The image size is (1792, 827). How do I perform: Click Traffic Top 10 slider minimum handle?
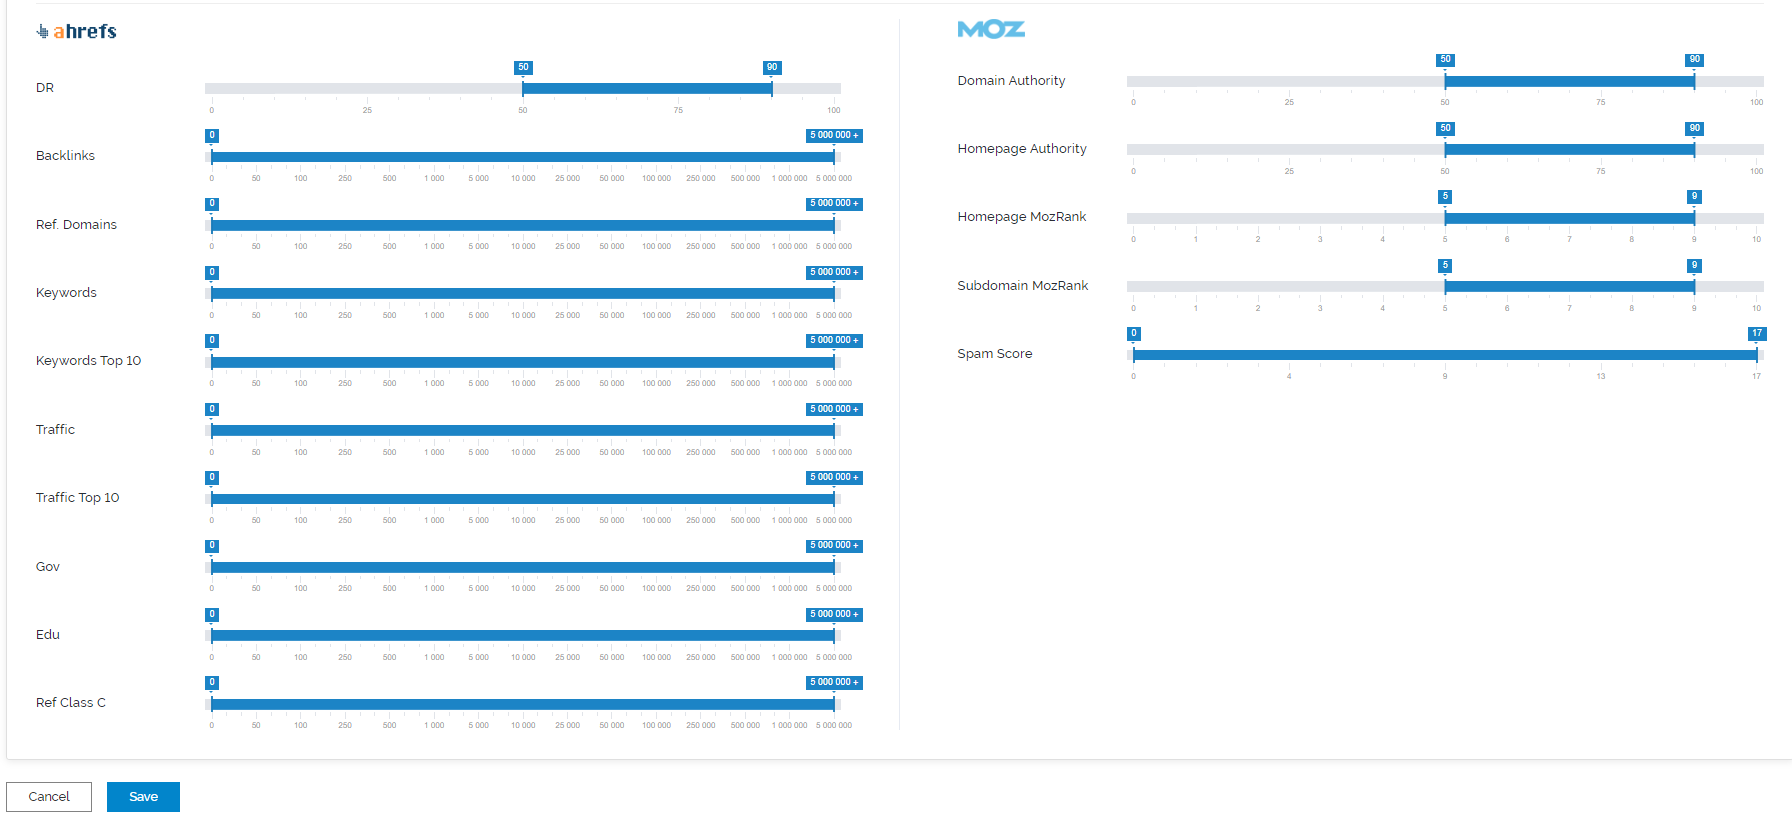coord(212,498)
